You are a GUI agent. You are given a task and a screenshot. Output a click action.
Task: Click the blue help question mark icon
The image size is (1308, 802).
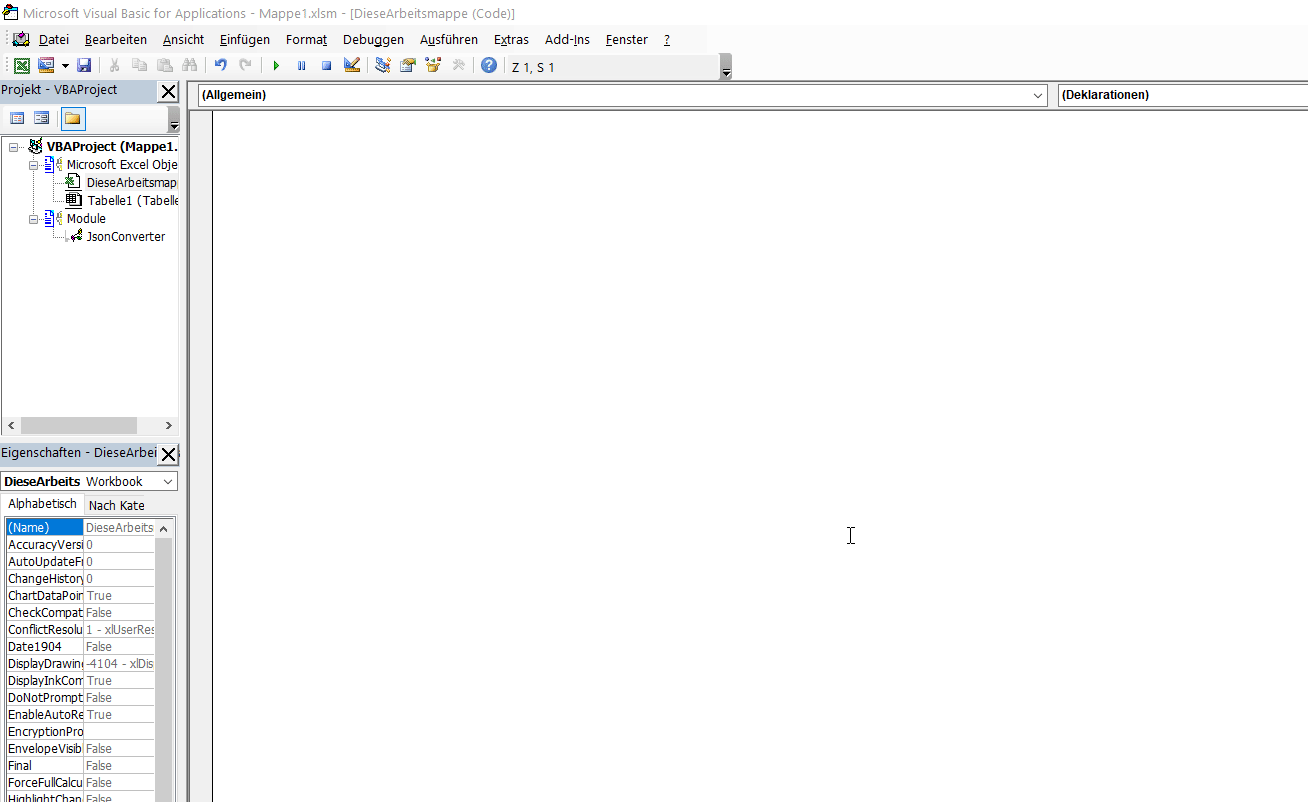point(488,66)
